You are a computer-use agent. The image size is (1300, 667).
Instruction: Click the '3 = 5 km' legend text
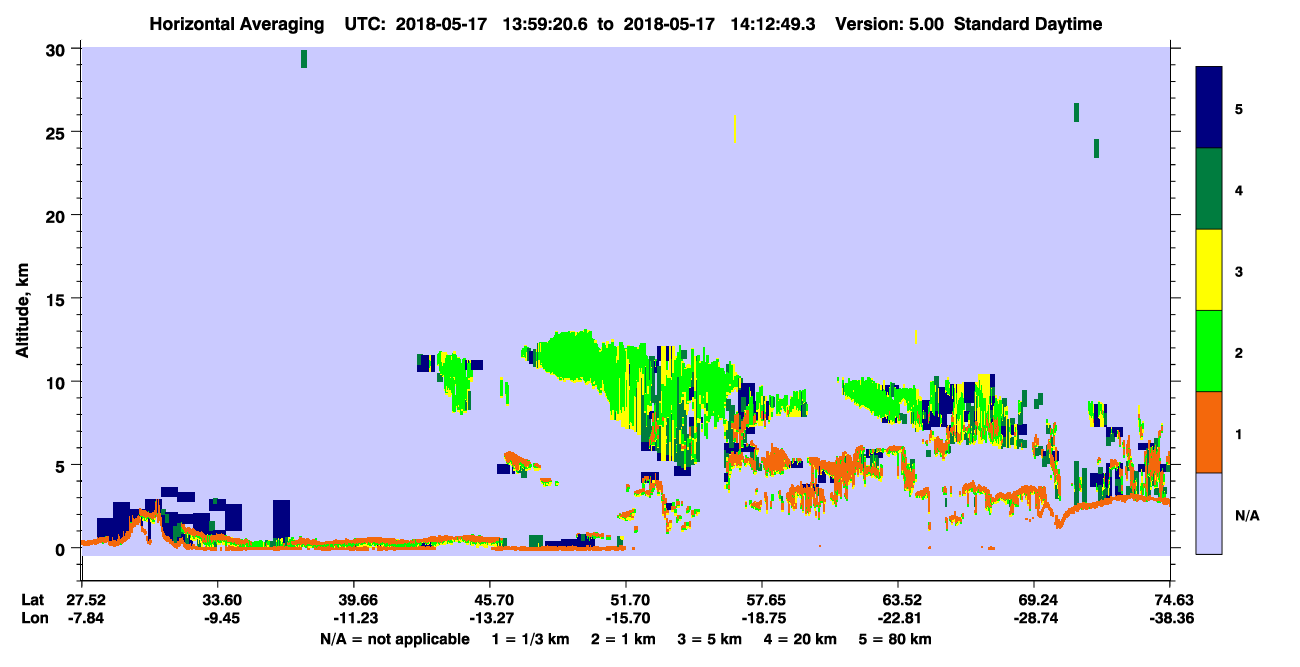click(x=711, y=639)
